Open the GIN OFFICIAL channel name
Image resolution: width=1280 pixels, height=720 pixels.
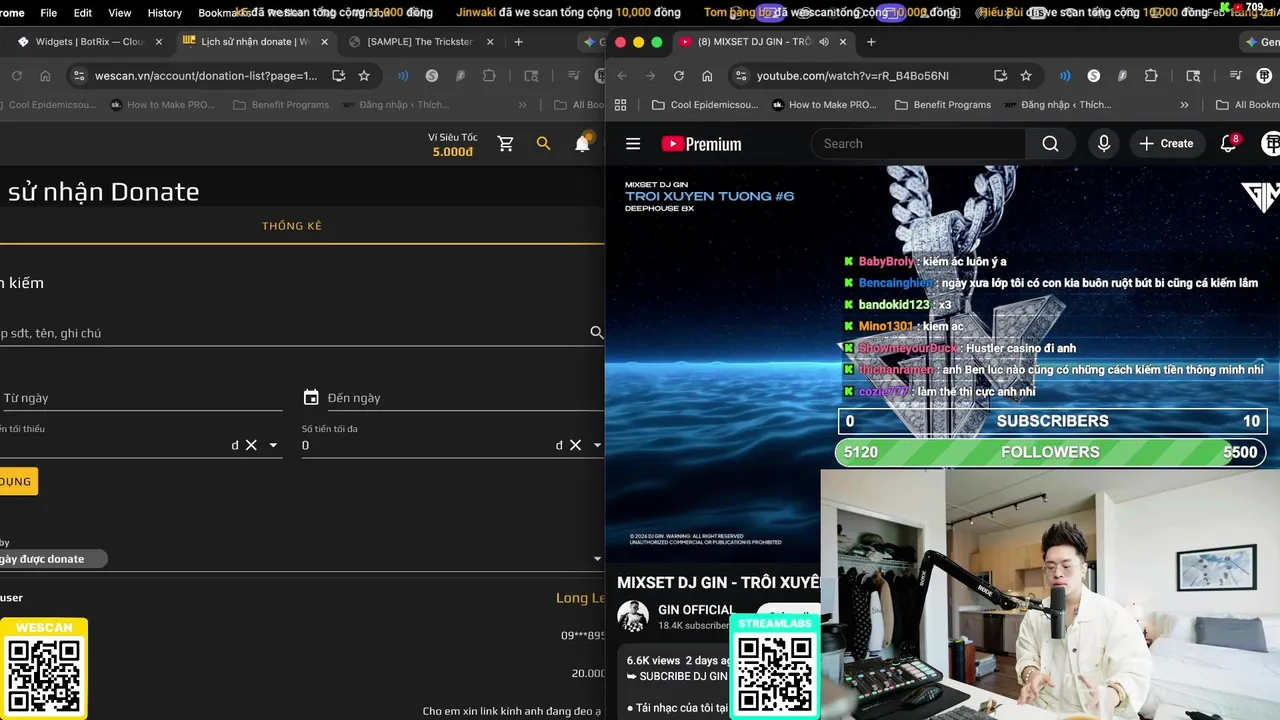(697, 610)
